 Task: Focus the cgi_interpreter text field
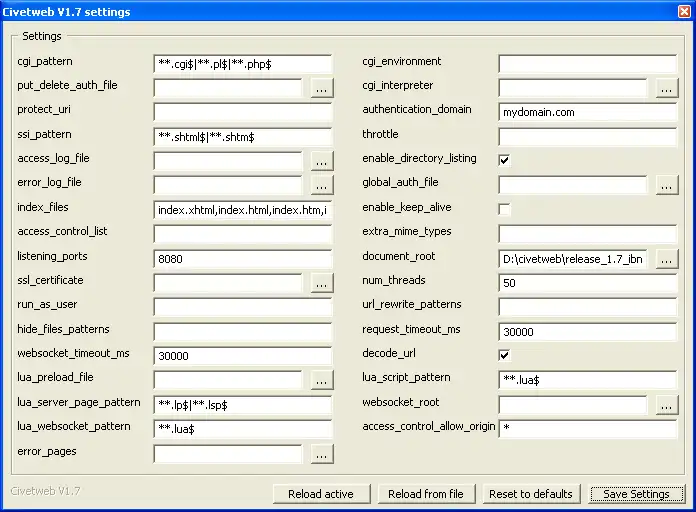click(573, 88)
